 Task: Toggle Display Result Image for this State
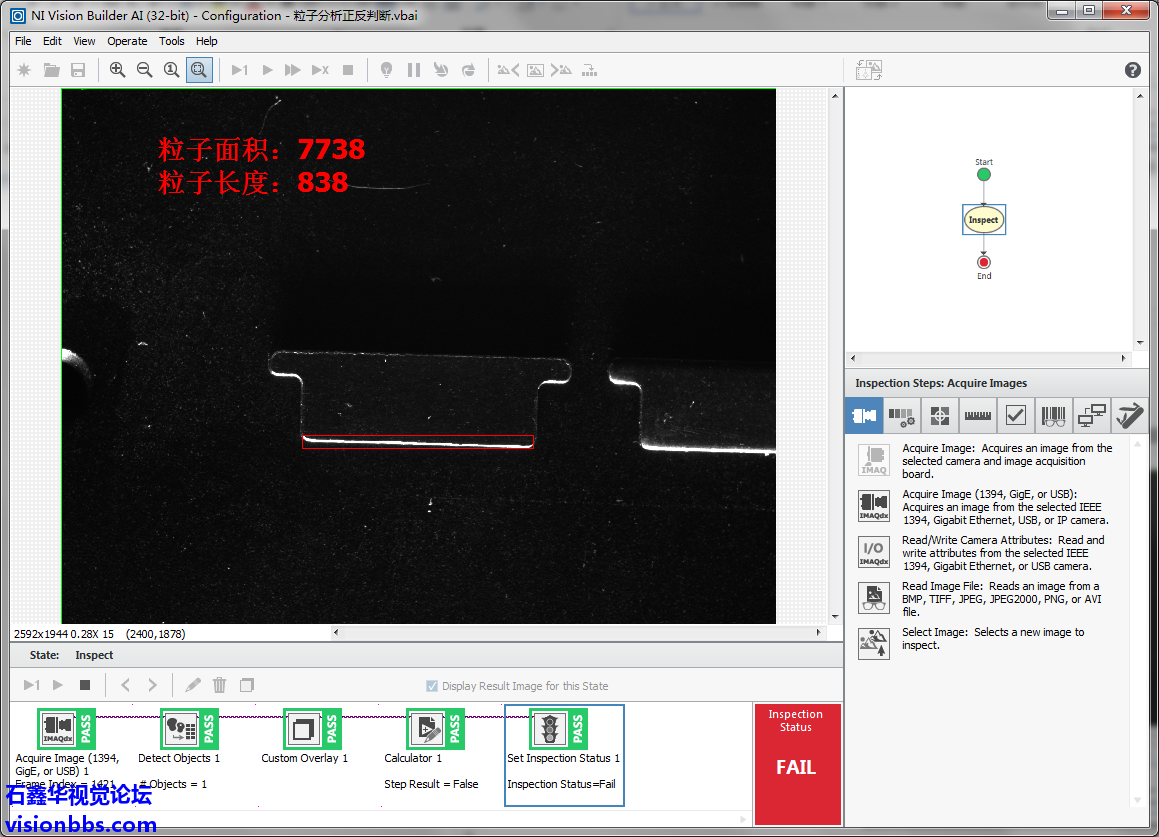(x=432, y=686)
